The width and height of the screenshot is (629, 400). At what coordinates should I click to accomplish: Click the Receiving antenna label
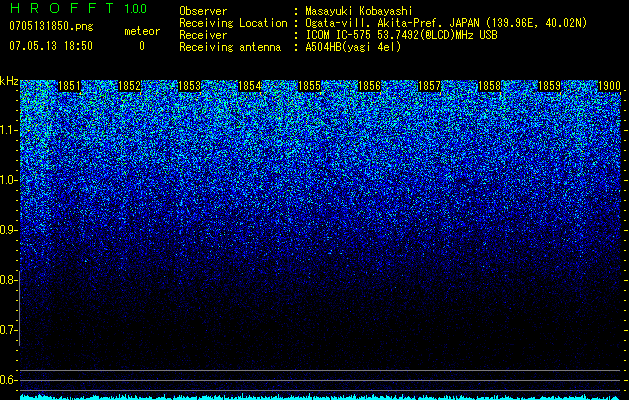click(230, 47)
